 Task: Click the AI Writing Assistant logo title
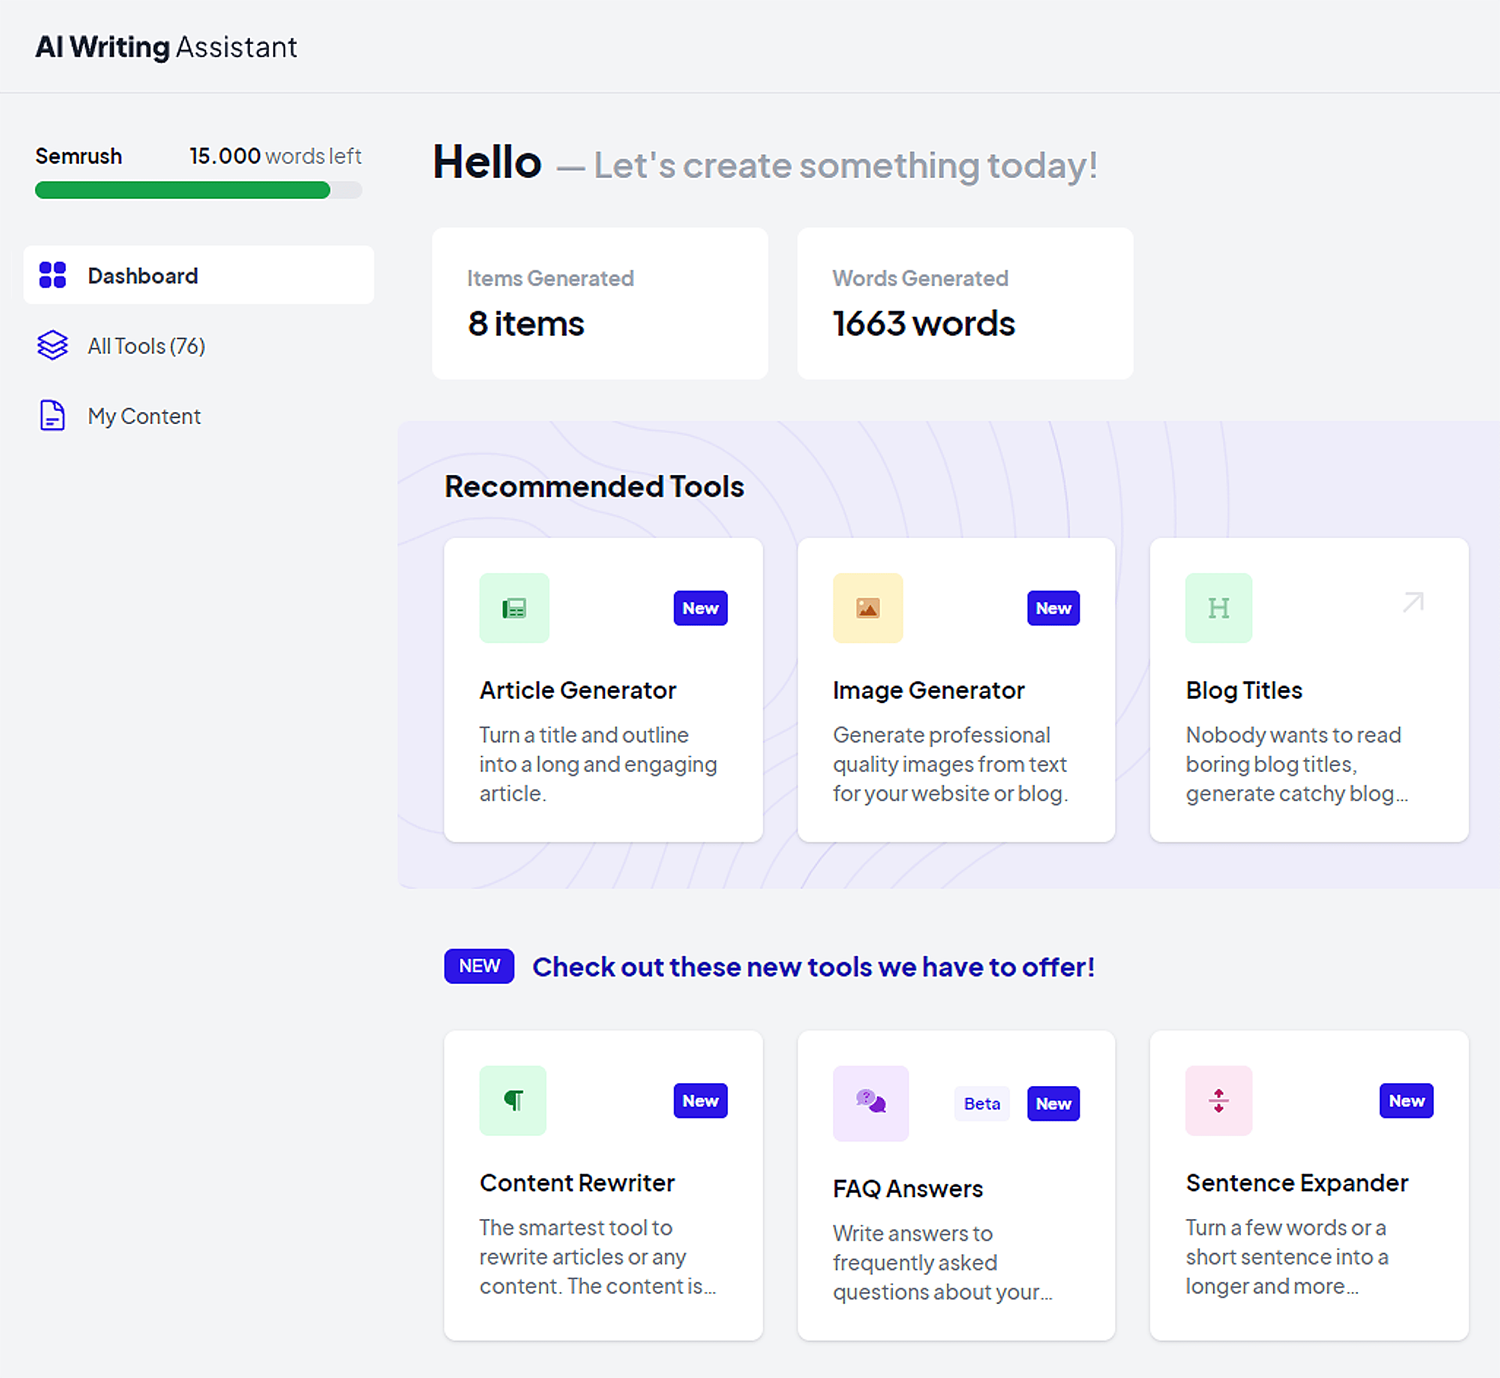[x=166, y=47]
